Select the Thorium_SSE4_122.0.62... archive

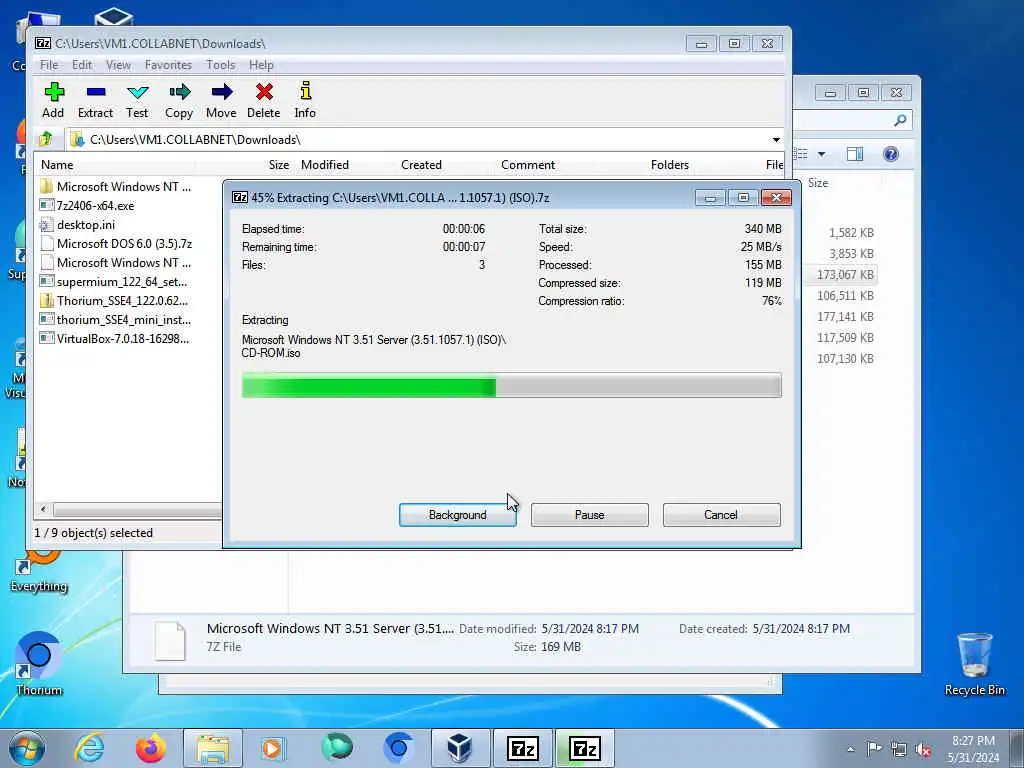tap(122, 300)
